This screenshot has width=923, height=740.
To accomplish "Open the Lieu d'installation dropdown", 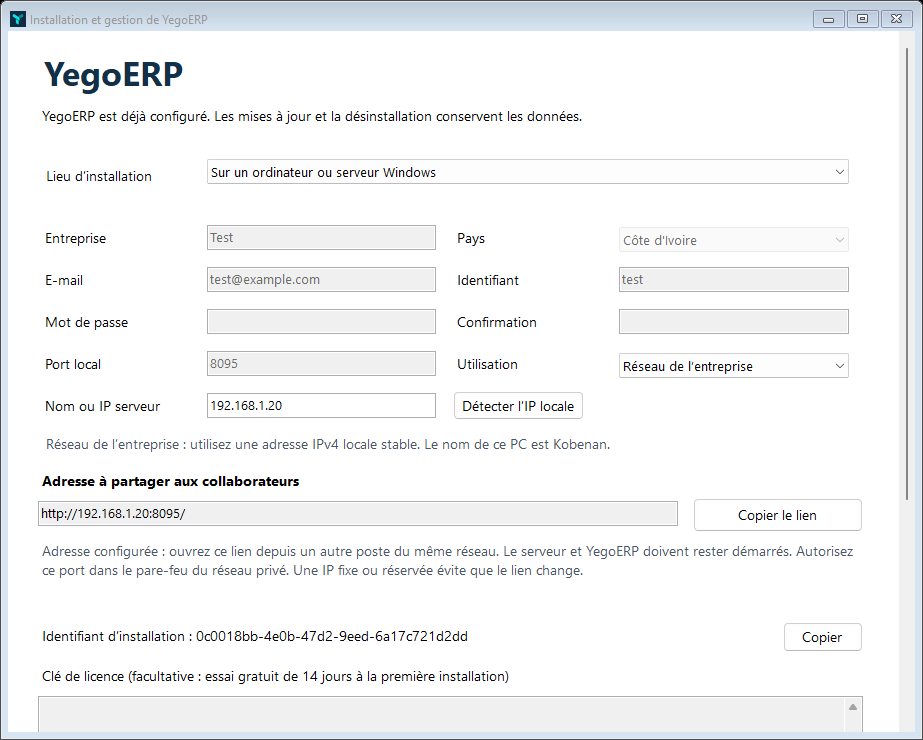I will (527, 172).
